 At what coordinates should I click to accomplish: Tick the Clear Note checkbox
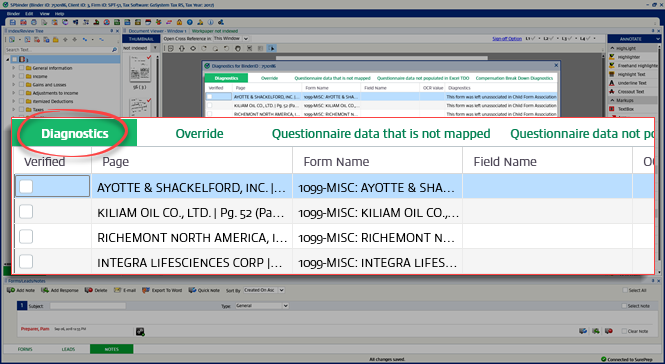pos(624,331)
